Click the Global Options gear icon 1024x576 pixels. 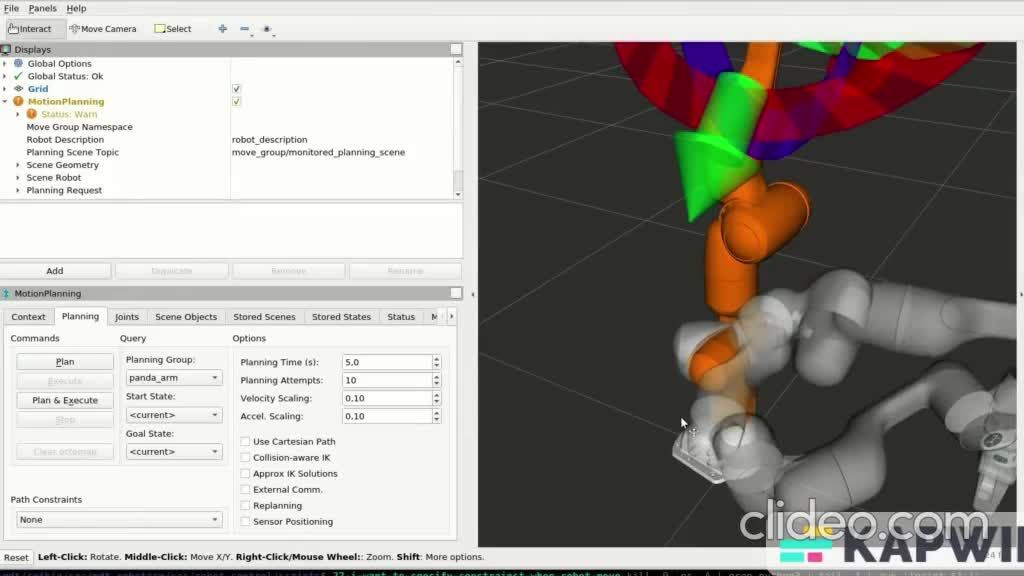18,64
